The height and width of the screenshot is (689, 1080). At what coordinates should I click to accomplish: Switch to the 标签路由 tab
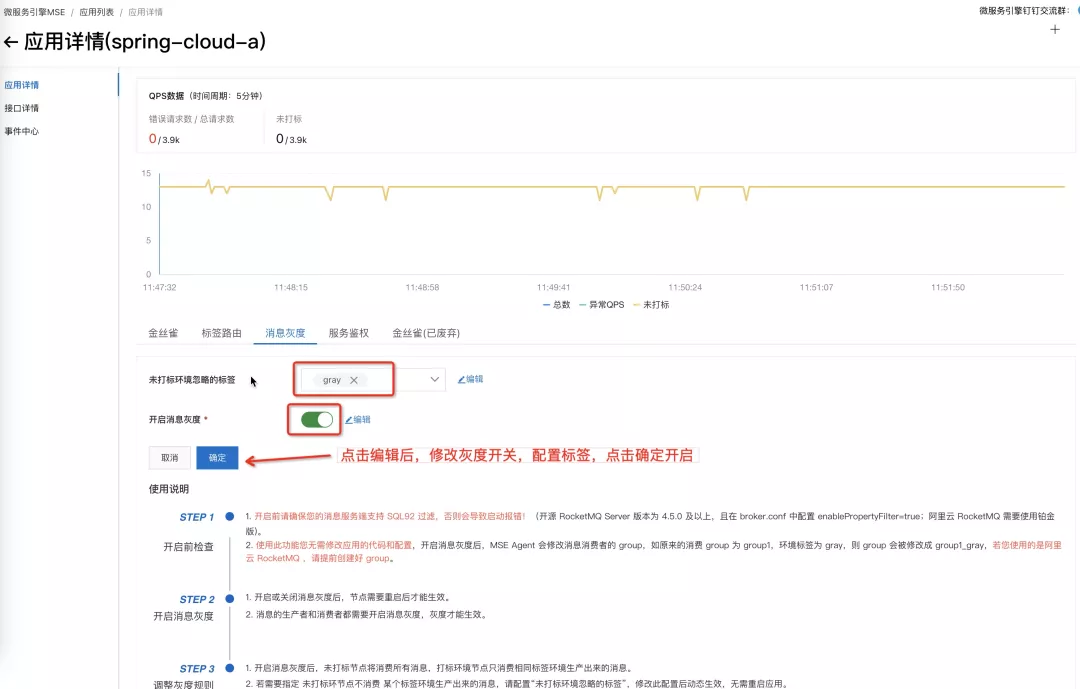click(222, 333)
